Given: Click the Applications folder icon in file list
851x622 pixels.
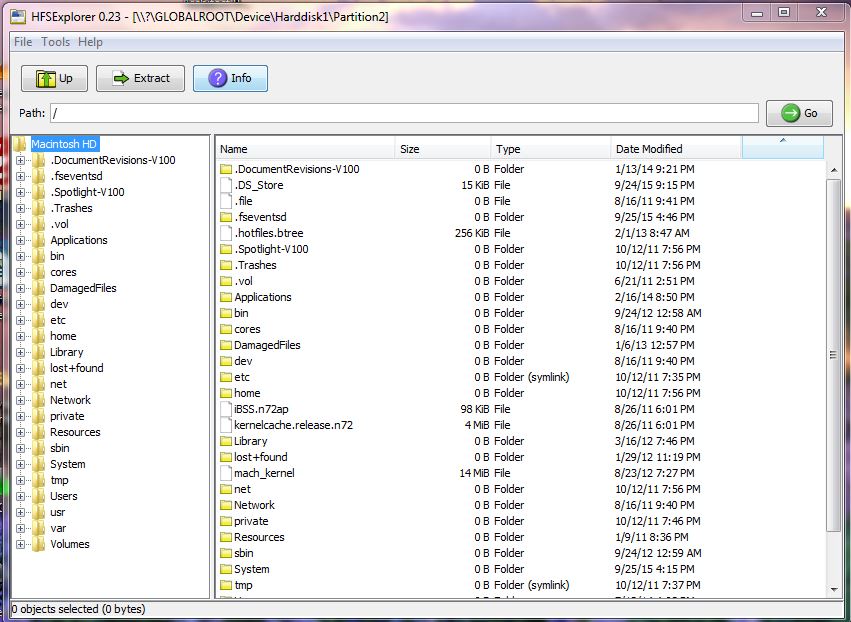Looking at the screenshot, I should coord(225,297).
